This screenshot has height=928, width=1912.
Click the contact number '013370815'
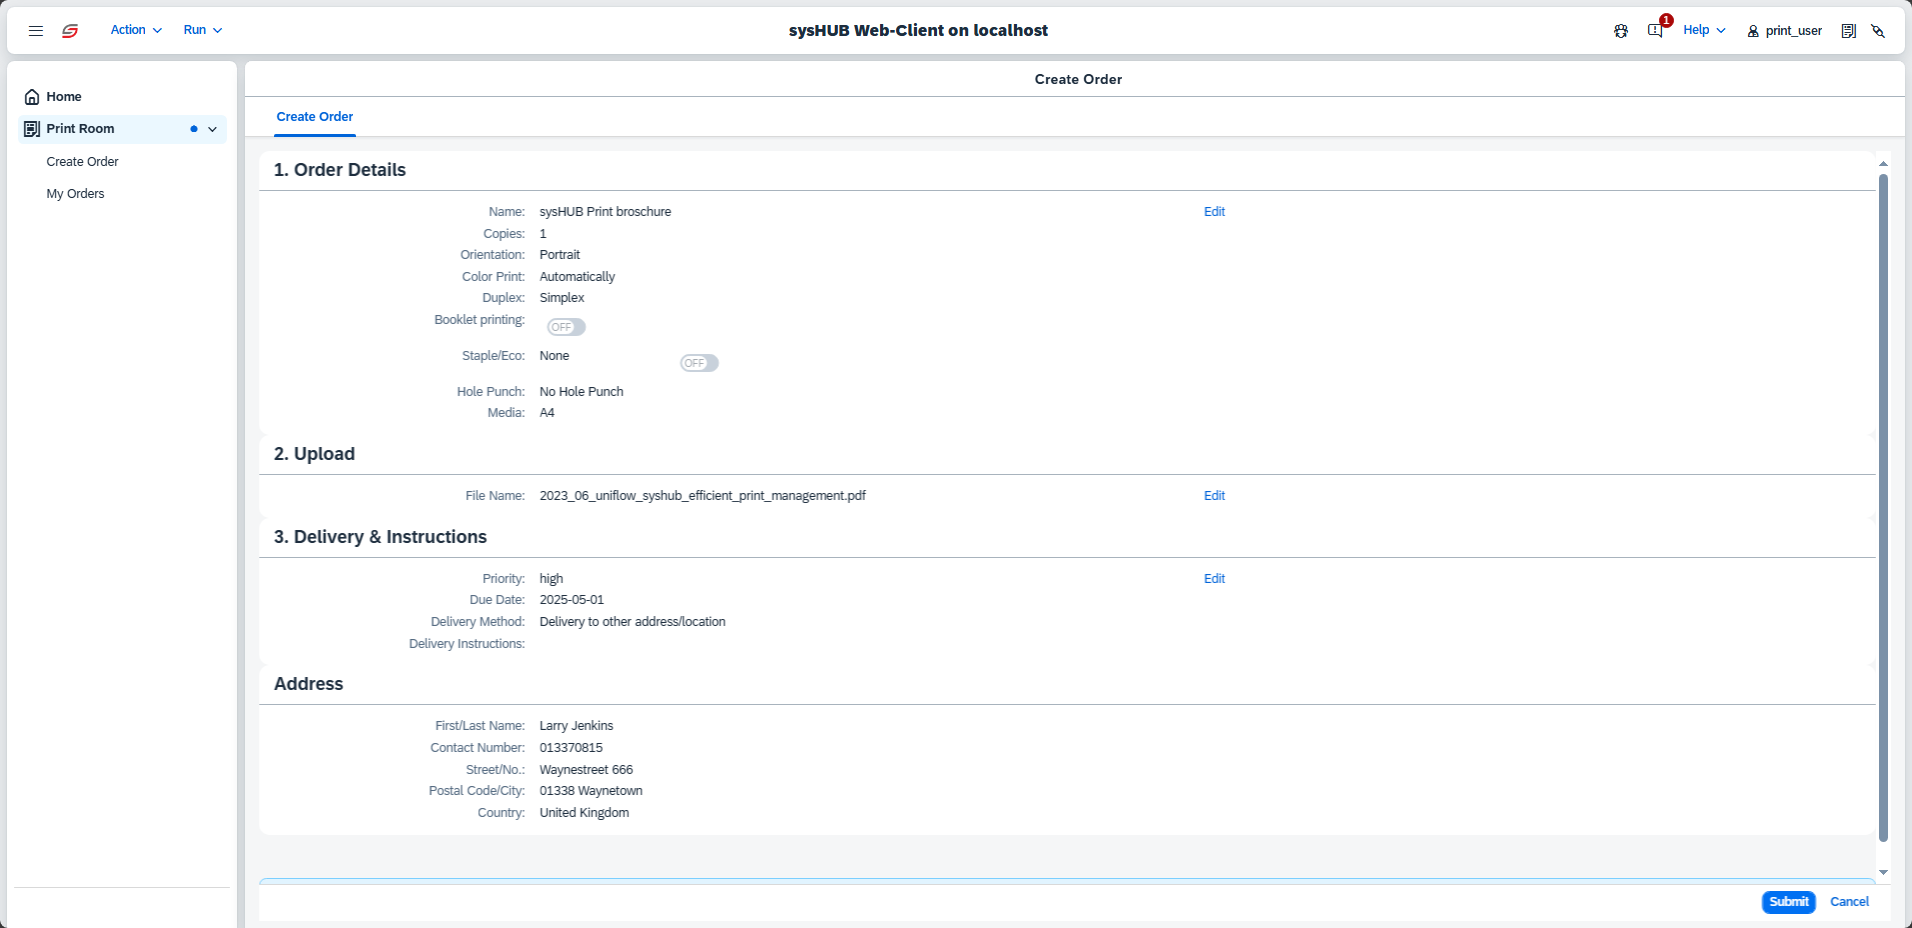[571, 748]
